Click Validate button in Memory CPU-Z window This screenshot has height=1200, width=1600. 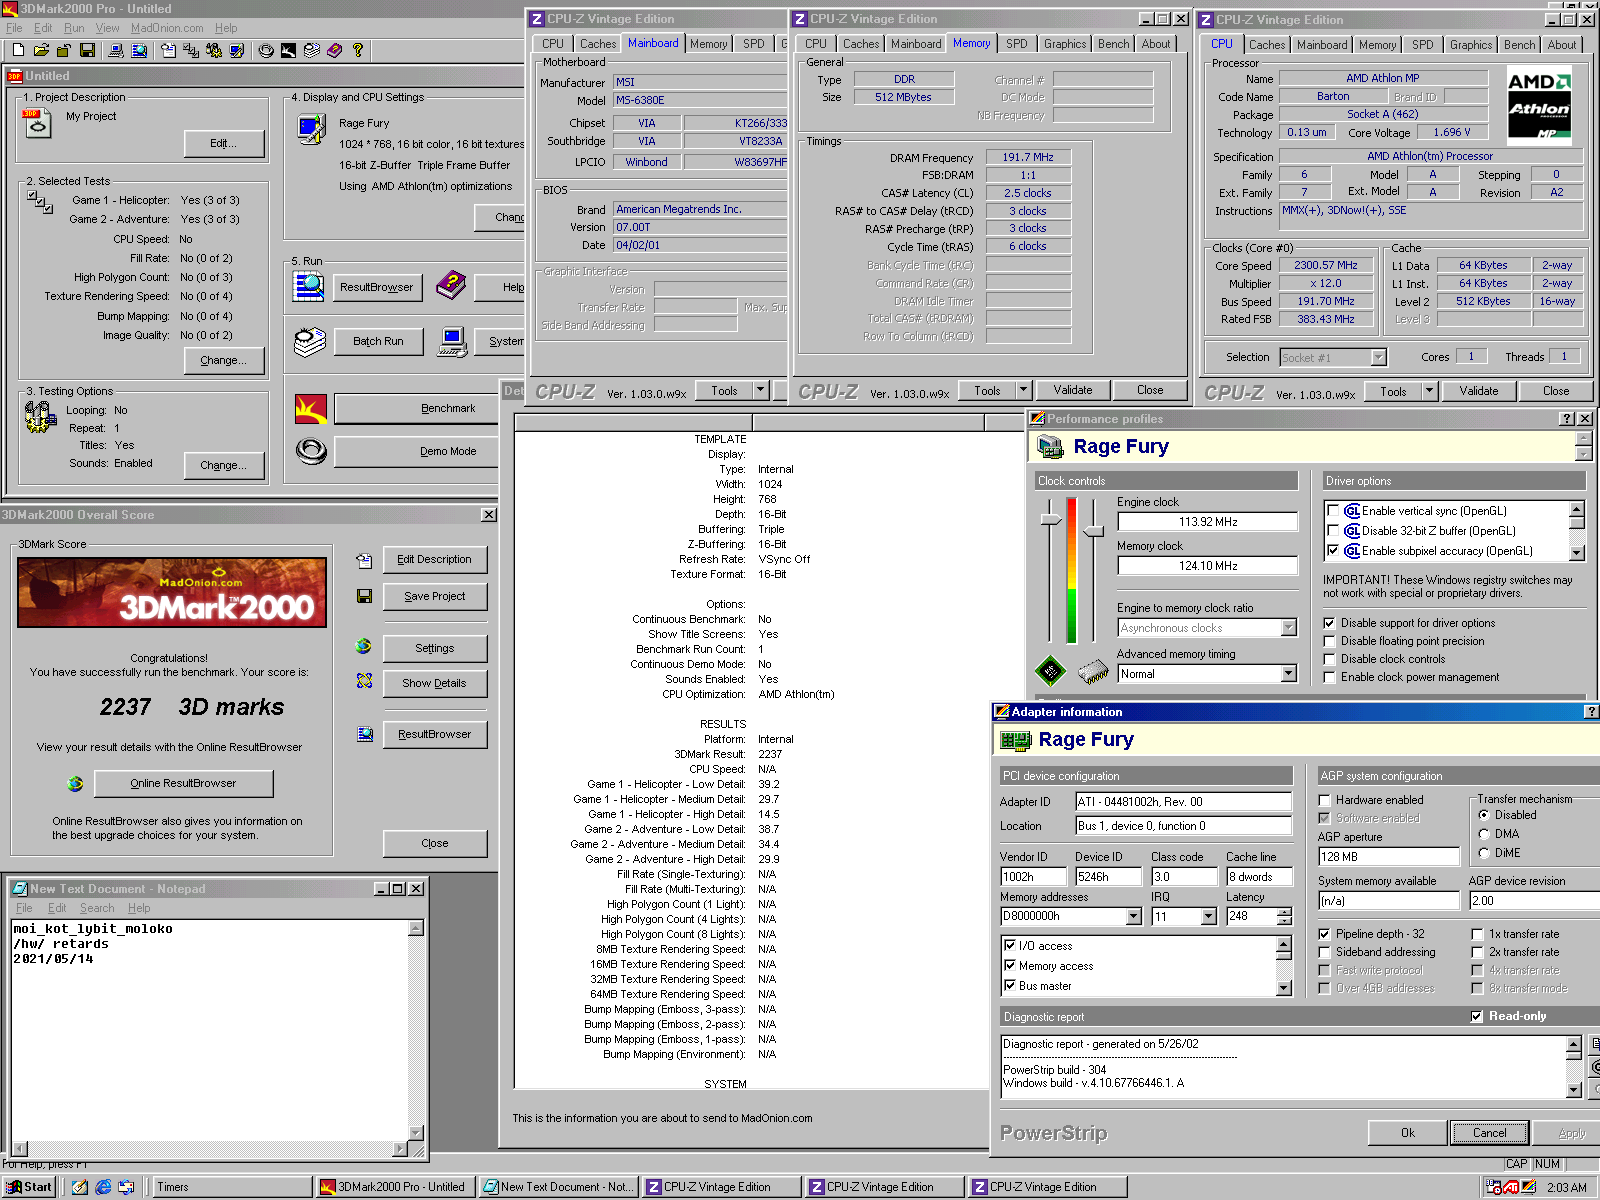(1073, 390)
